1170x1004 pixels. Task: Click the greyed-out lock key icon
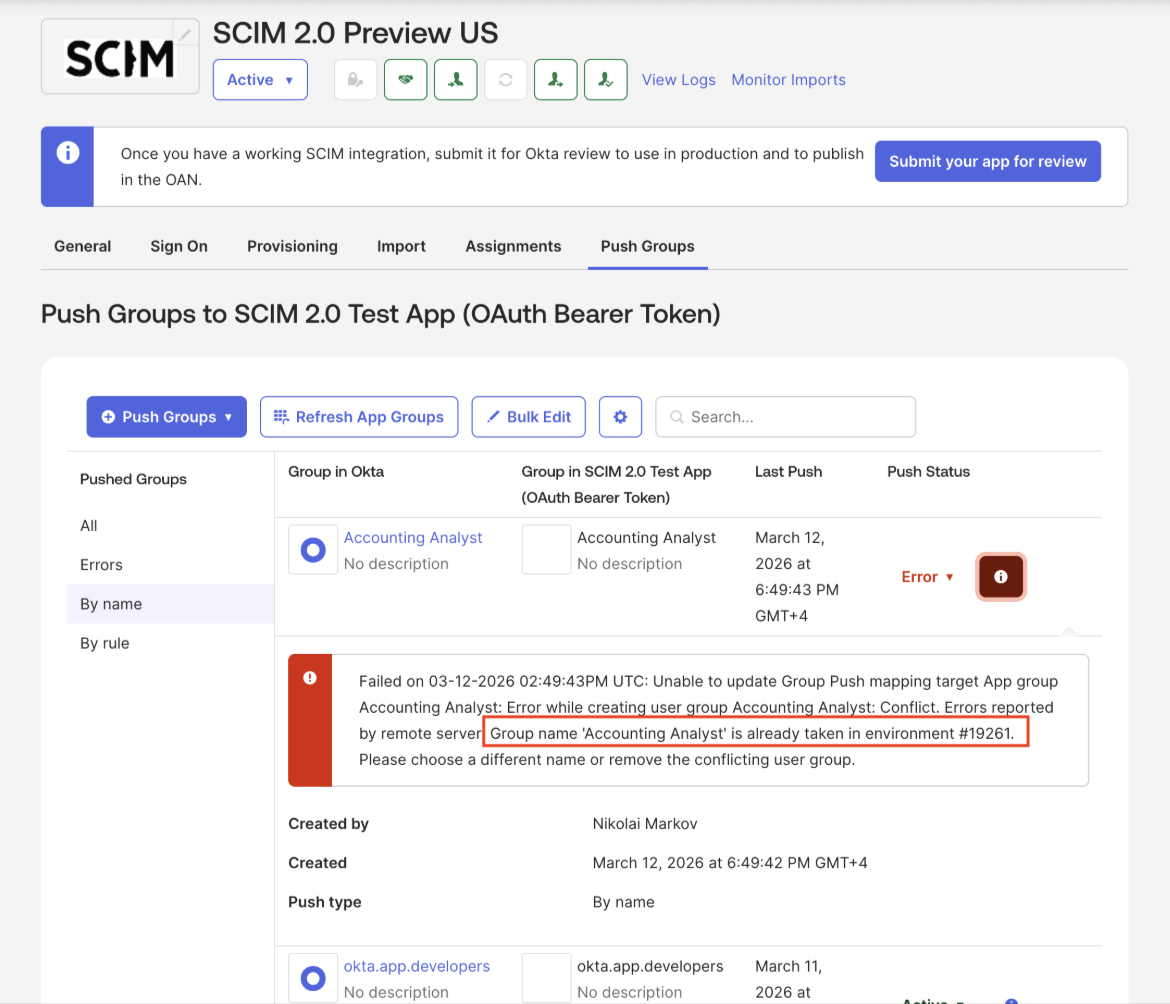click(x=355, y=80)
